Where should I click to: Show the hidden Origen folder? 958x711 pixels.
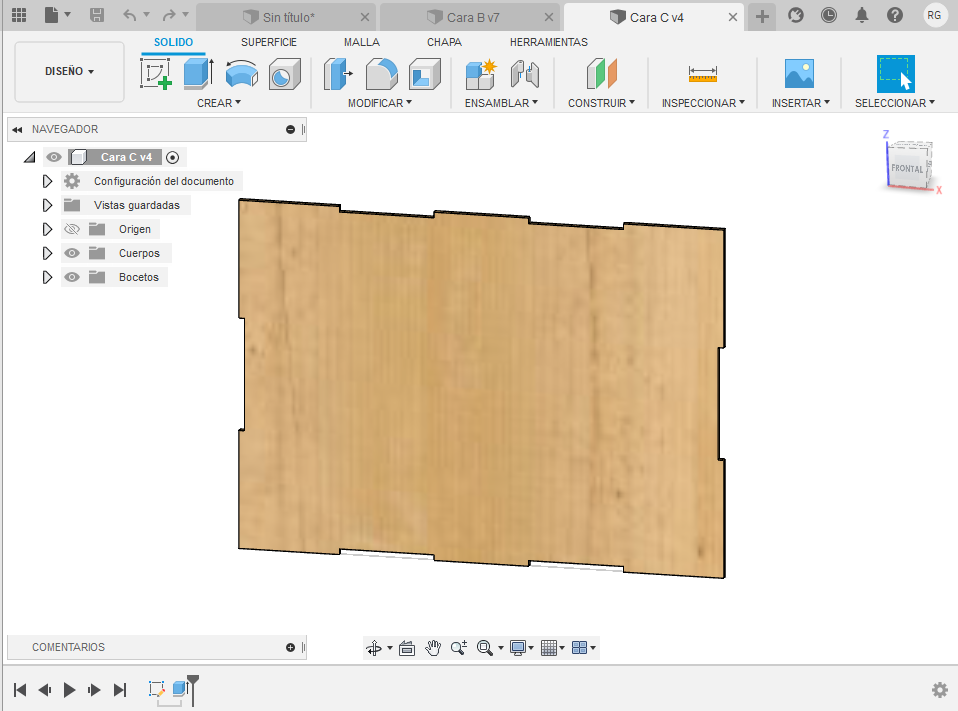[72, 230]
